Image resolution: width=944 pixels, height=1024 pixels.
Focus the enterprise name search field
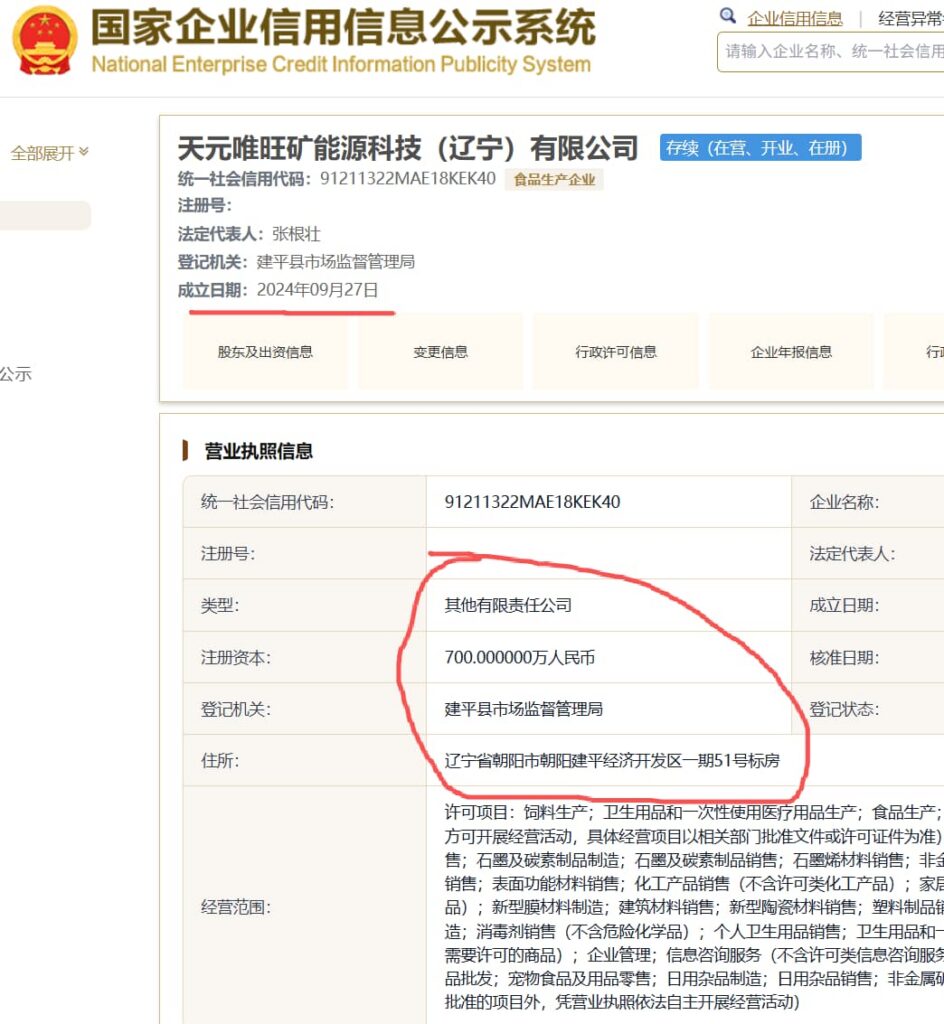(x=831, y=52)
